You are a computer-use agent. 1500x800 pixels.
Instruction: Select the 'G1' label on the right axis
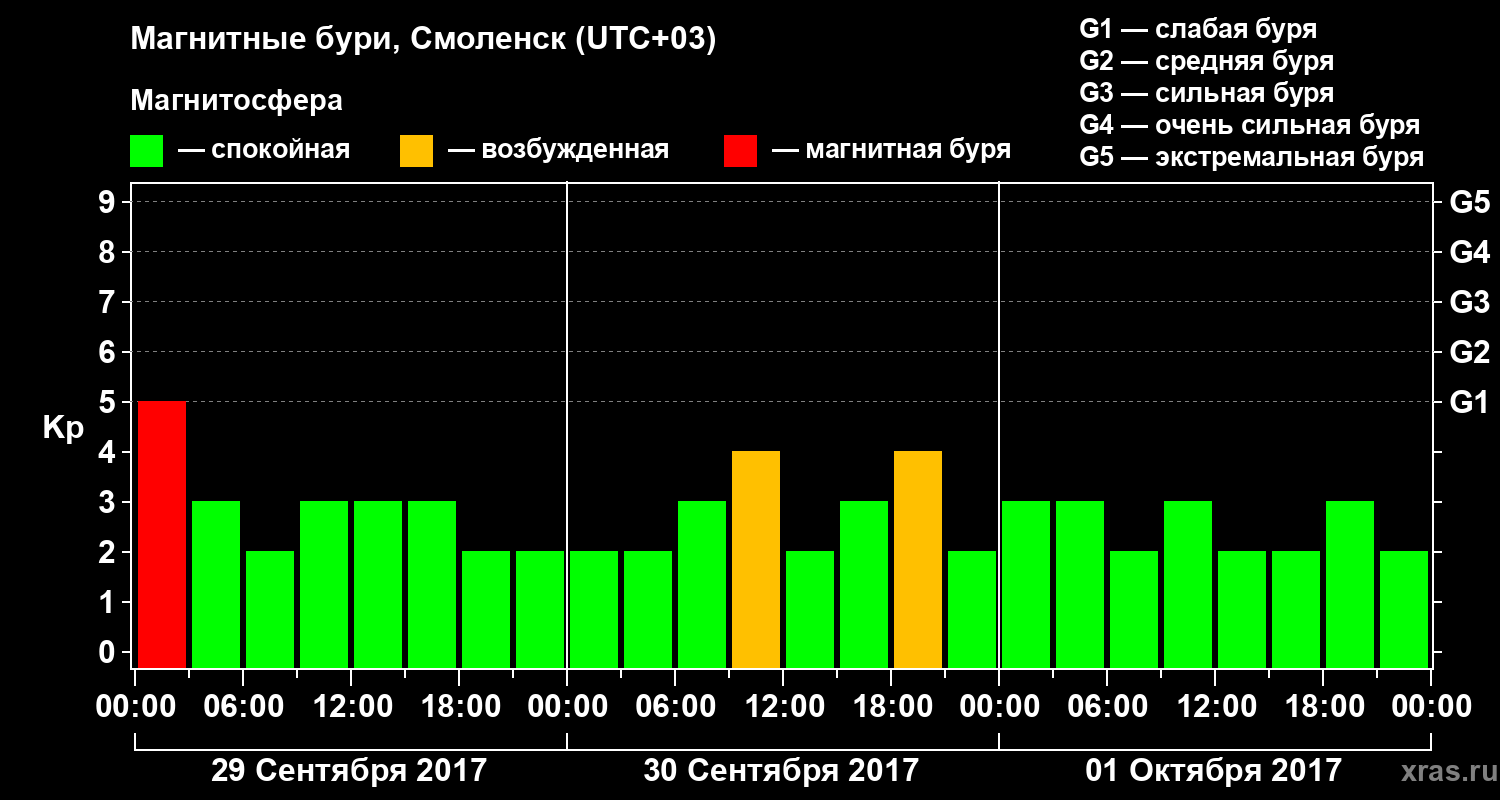coord(1470,402)
